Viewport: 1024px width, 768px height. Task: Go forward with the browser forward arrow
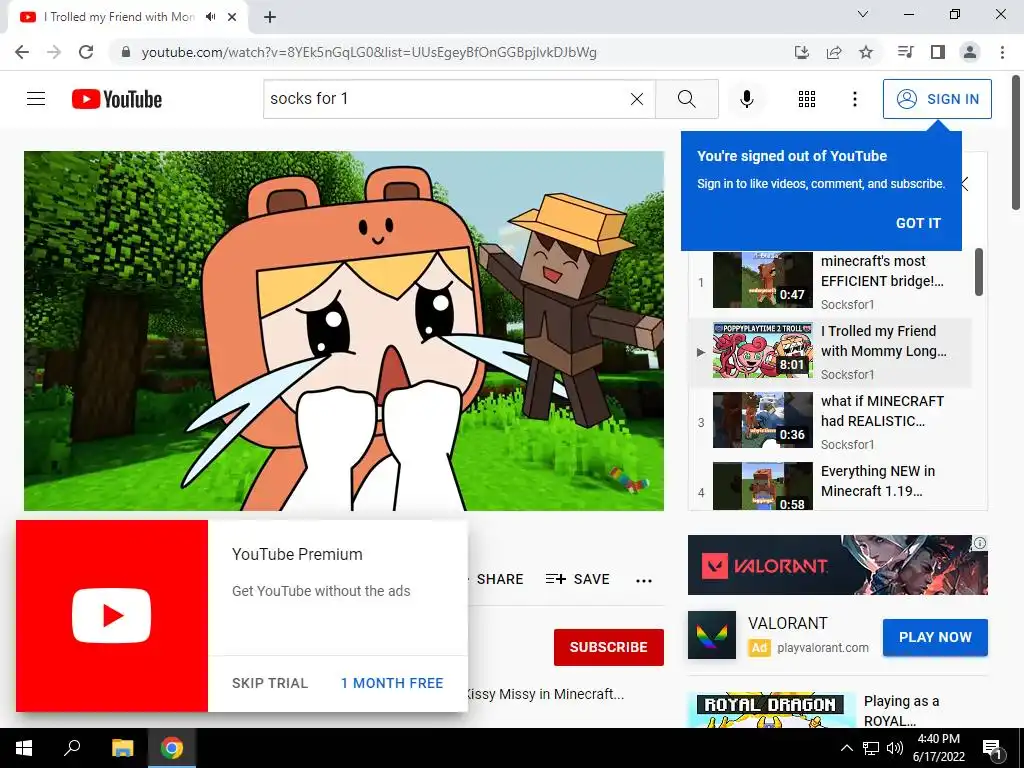click(x=54, y=52)
